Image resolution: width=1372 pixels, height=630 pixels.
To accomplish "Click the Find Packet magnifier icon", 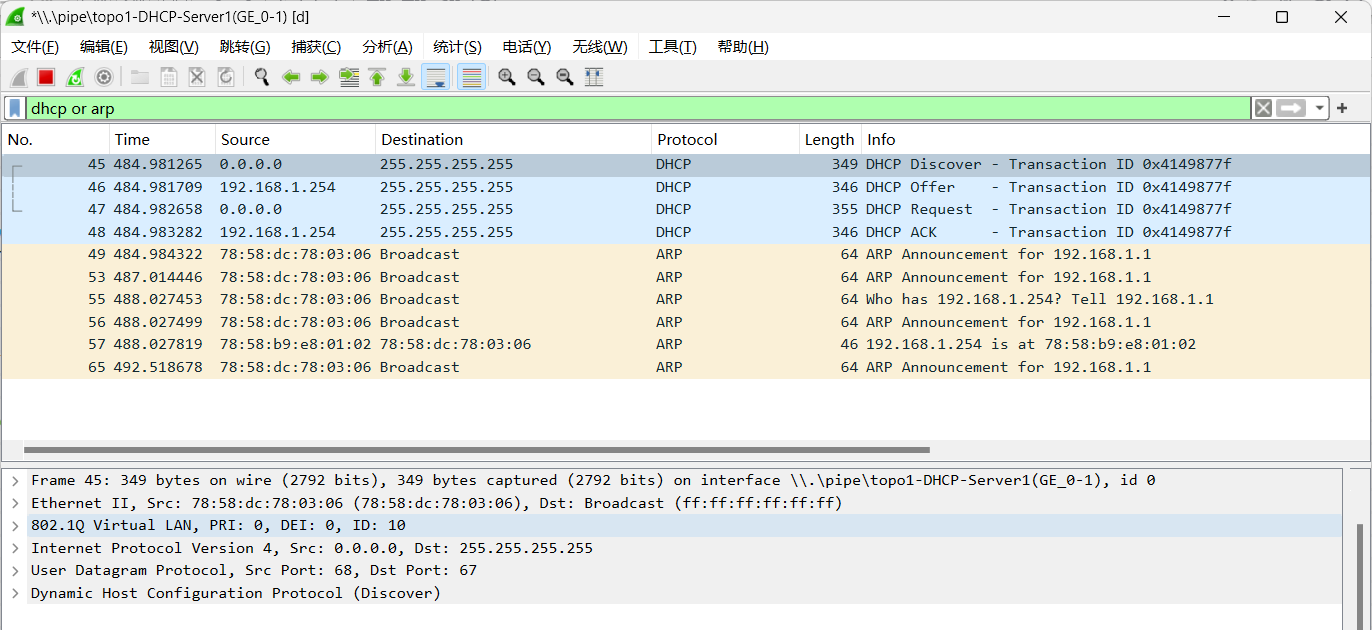I will (261, 77).
